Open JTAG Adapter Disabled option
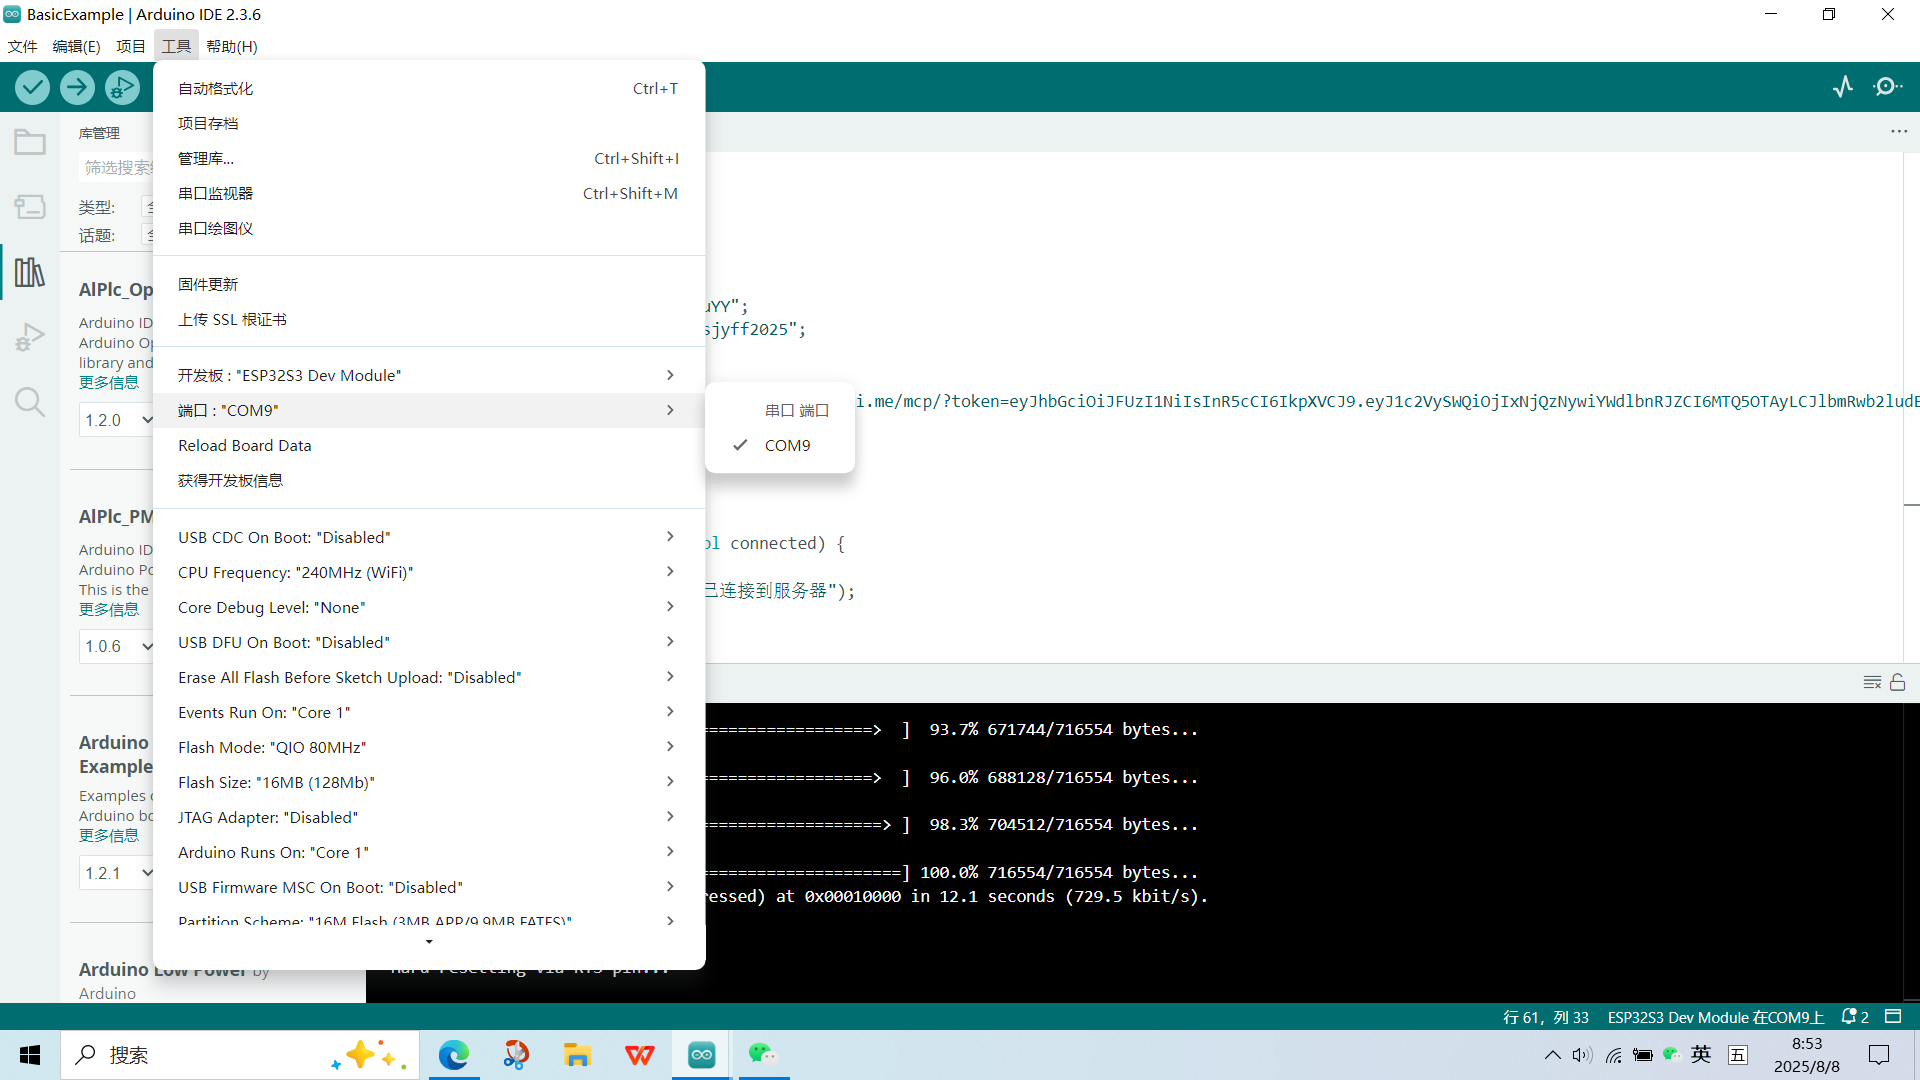Image resolution: width=1920 pixels, height=1080 pixels. (429, 817)
